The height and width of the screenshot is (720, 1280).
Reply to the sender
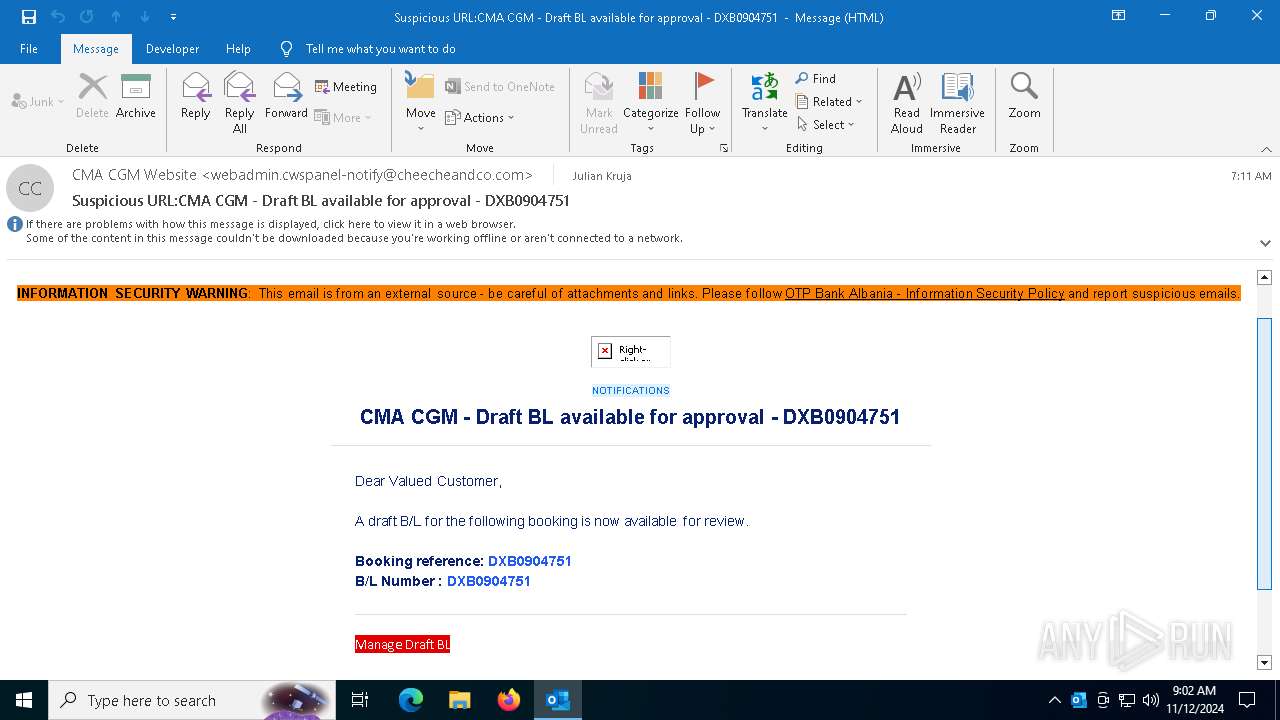(196, 96)
